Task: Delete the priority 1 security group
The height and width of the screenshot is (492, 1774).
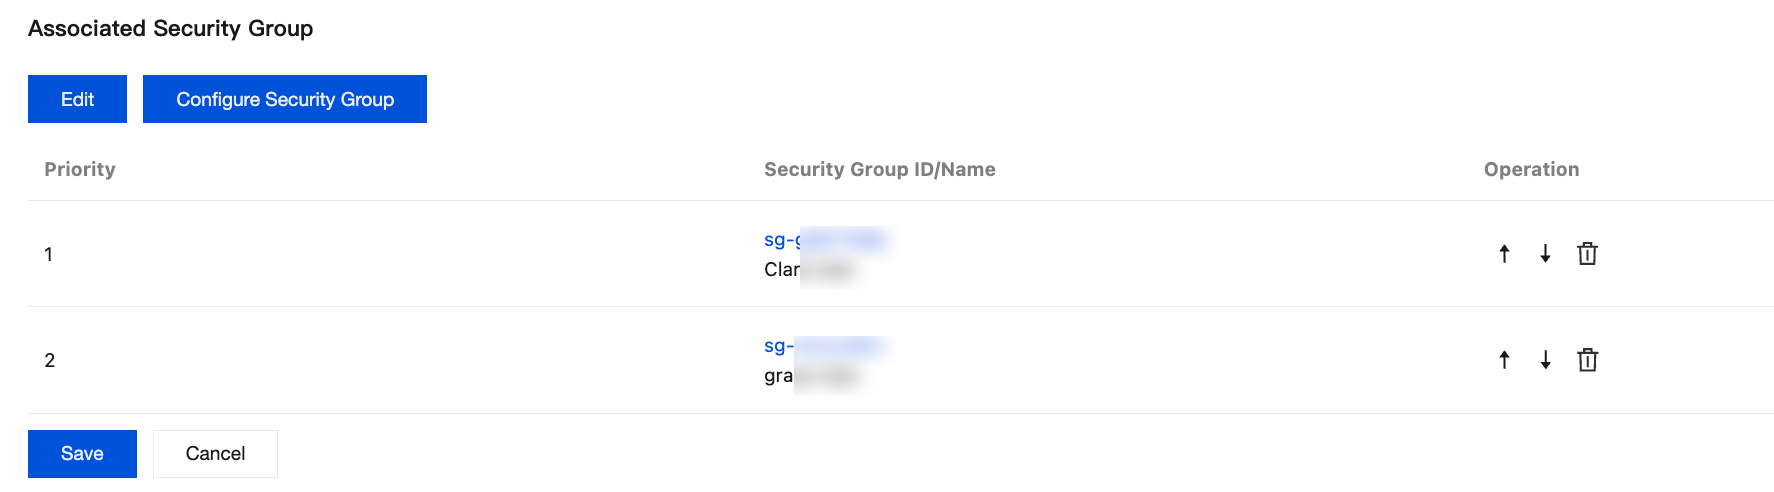Action: coord(1587,254)
